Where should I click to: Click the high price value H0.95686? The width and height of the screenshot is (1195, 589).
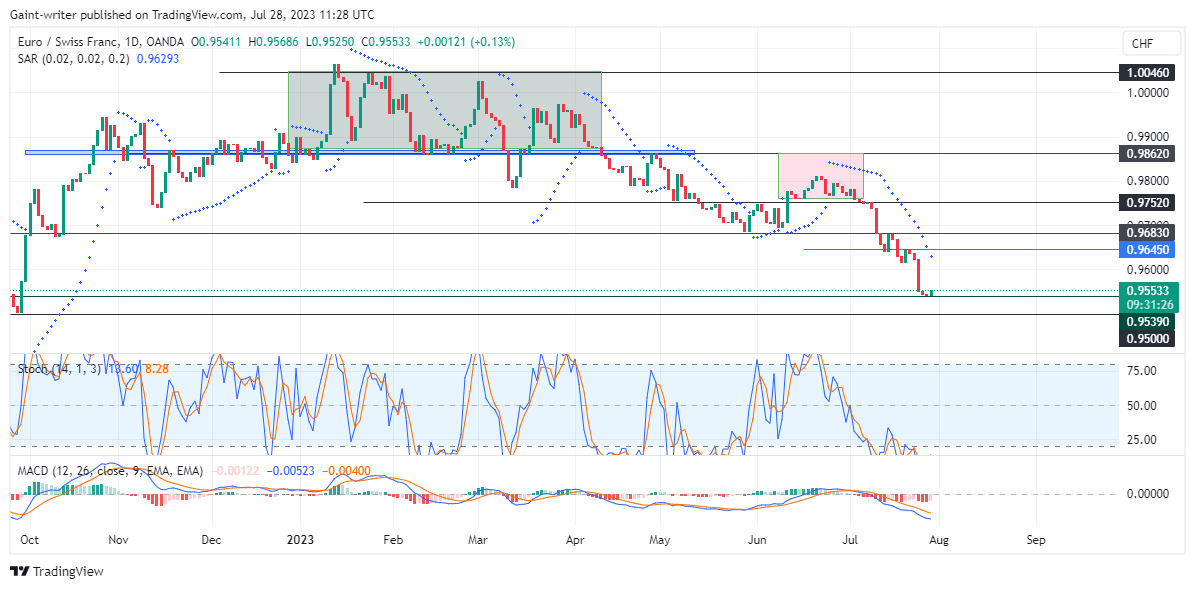(275, 43)
